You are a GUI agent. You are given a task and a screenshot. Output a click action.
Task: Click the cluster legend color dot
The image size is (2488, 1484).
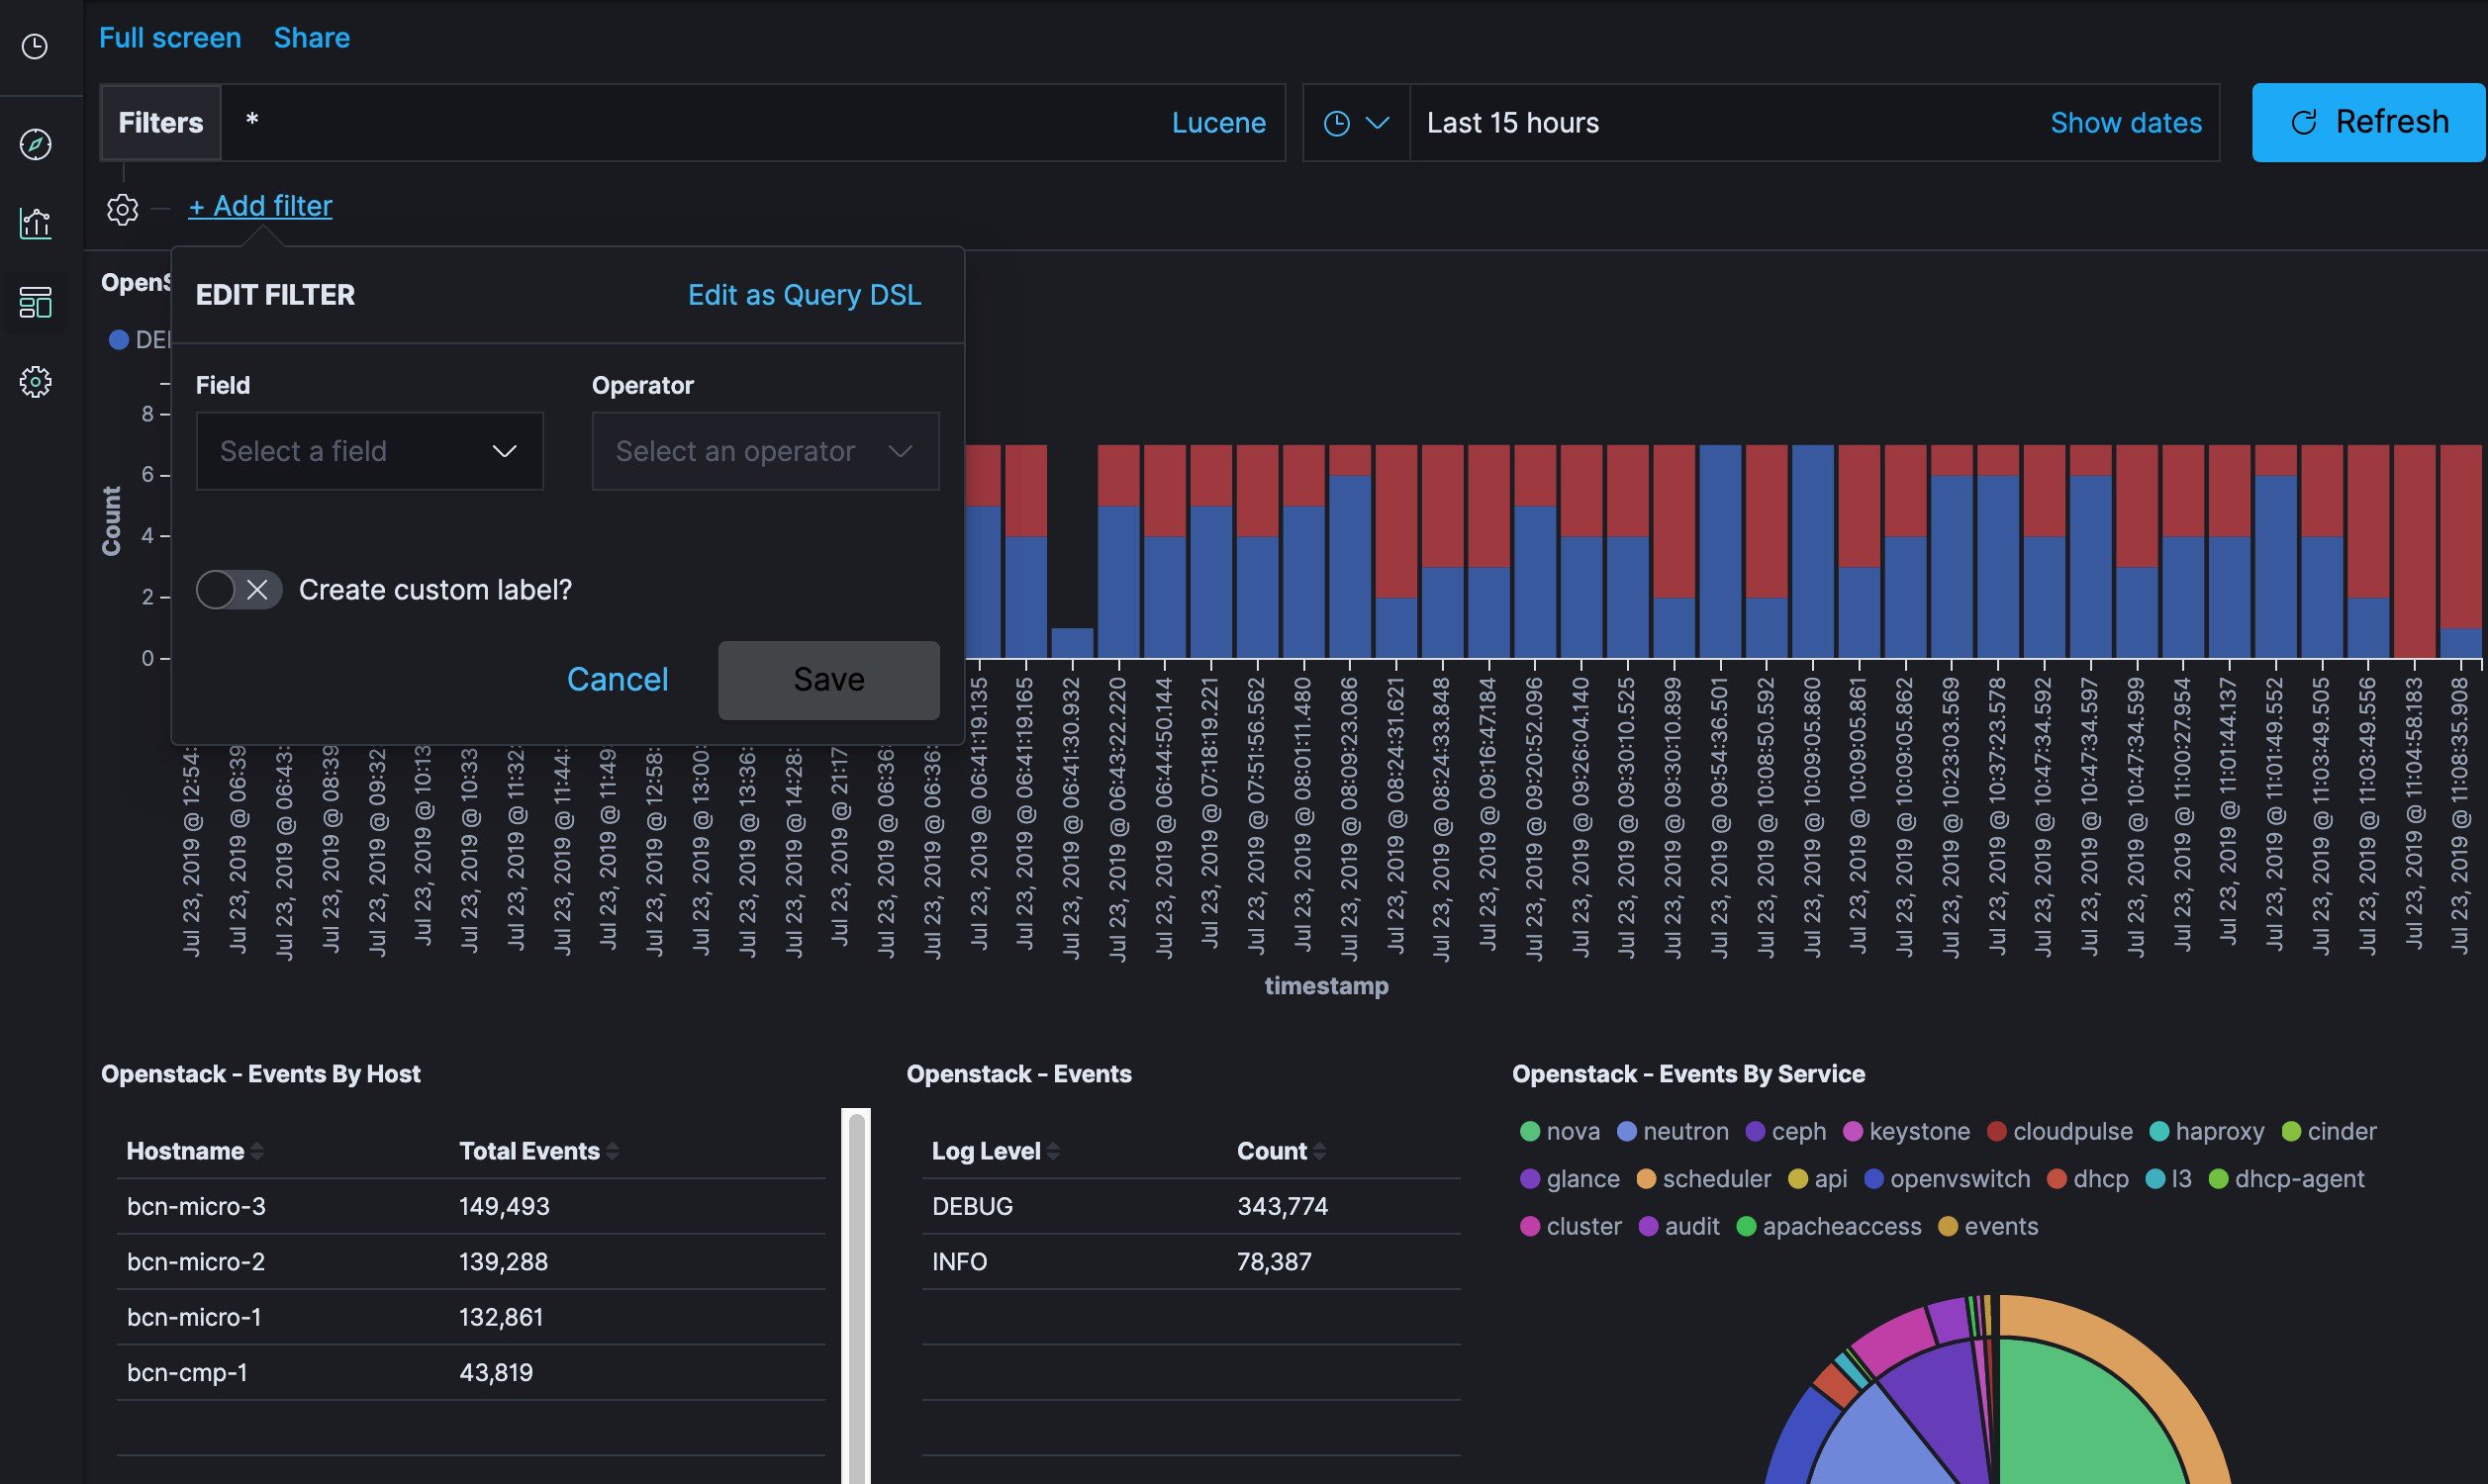point(1530,1226)
